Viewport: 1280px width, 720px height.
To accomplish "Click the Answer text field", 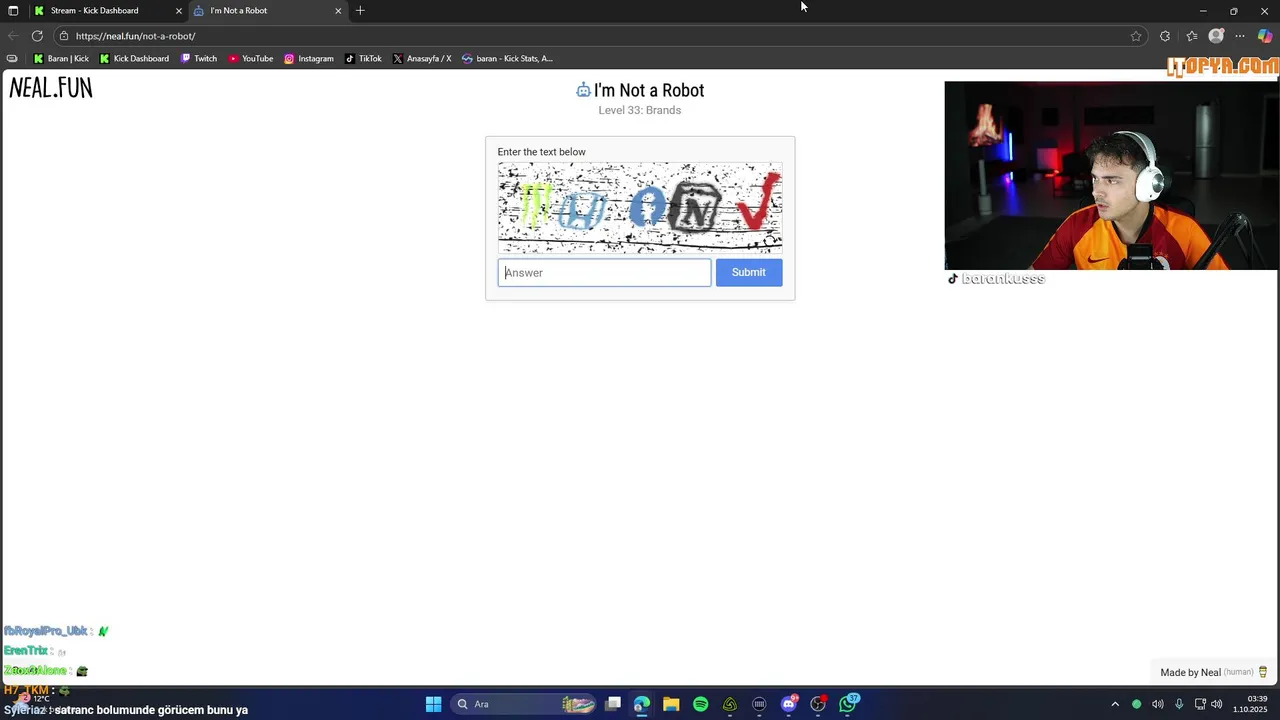I will (x=604, y=272).
